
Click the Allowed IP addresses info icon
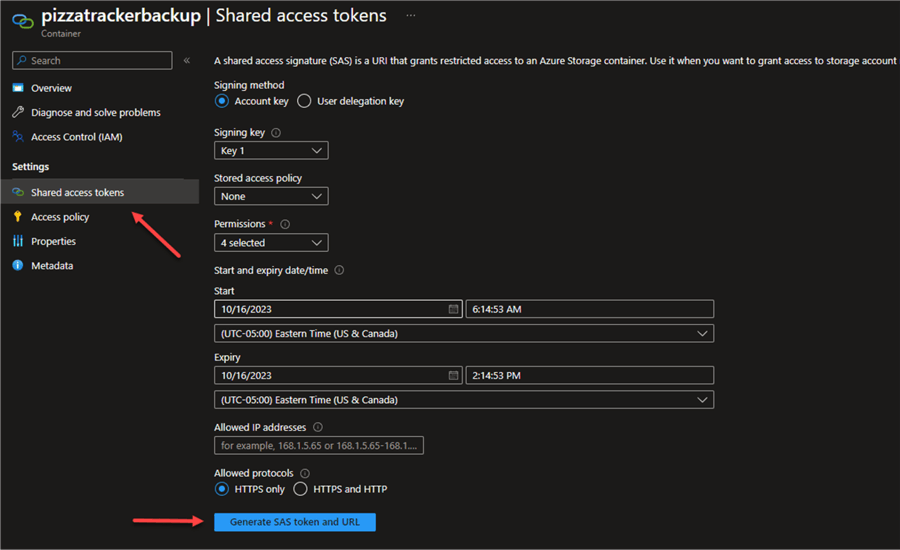318,427
